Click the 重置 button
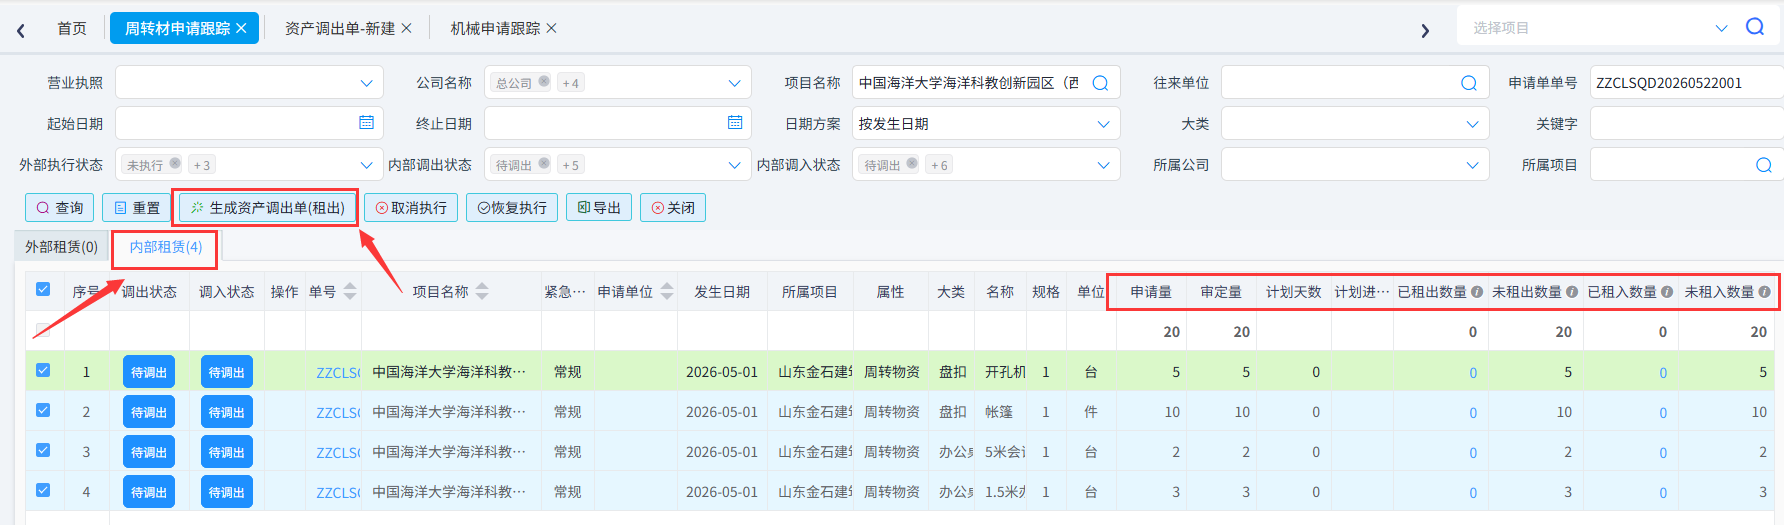 (136, 208)
